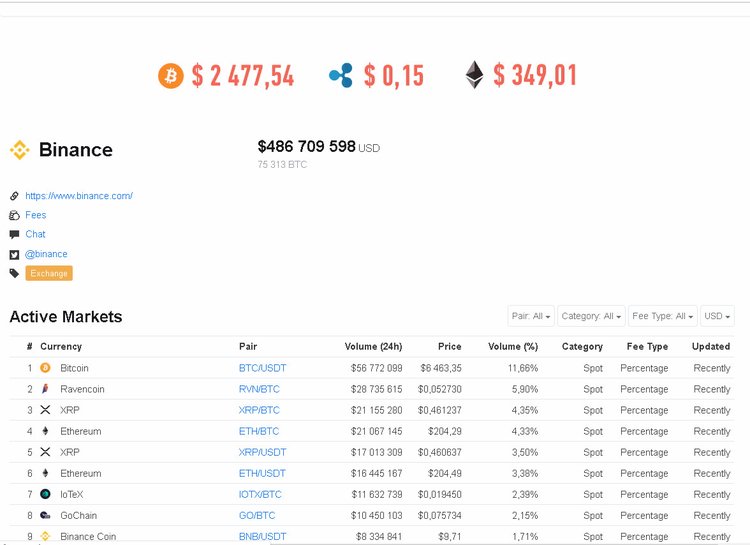Open the Fee Type: All dropdown
Viewport: 750px width, 545px height.
[662, 316]
